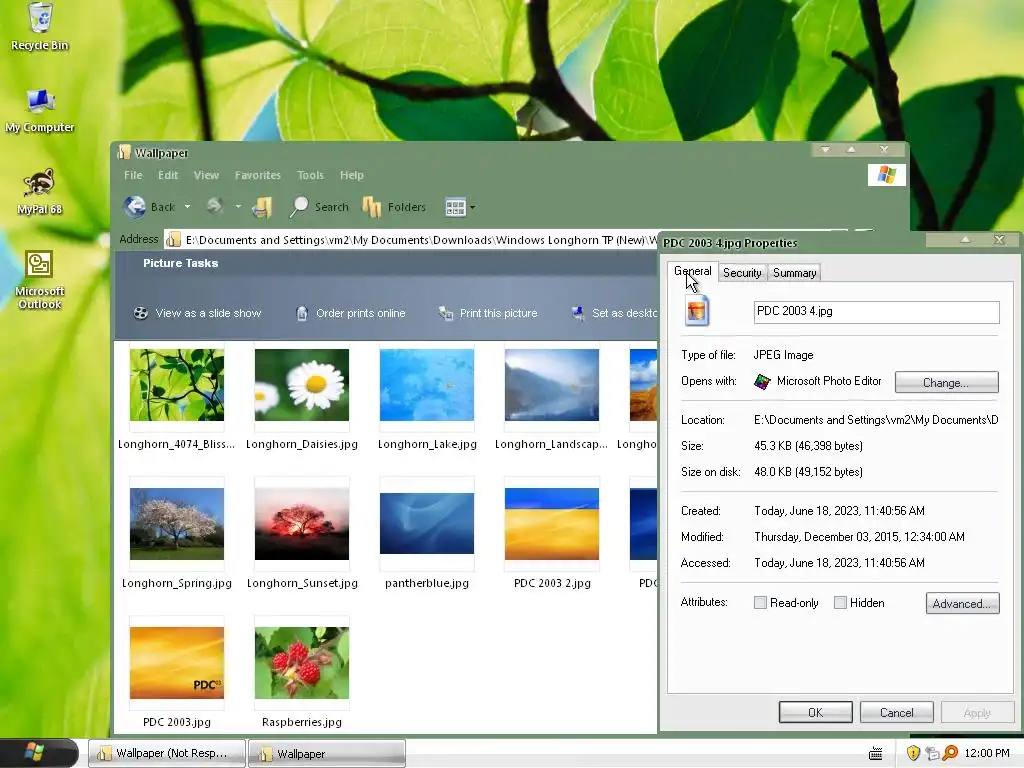Select the Longhorn_Landscape thumbnail
Viewport: 1024px width, 768px height.
(x=552, y=385)
